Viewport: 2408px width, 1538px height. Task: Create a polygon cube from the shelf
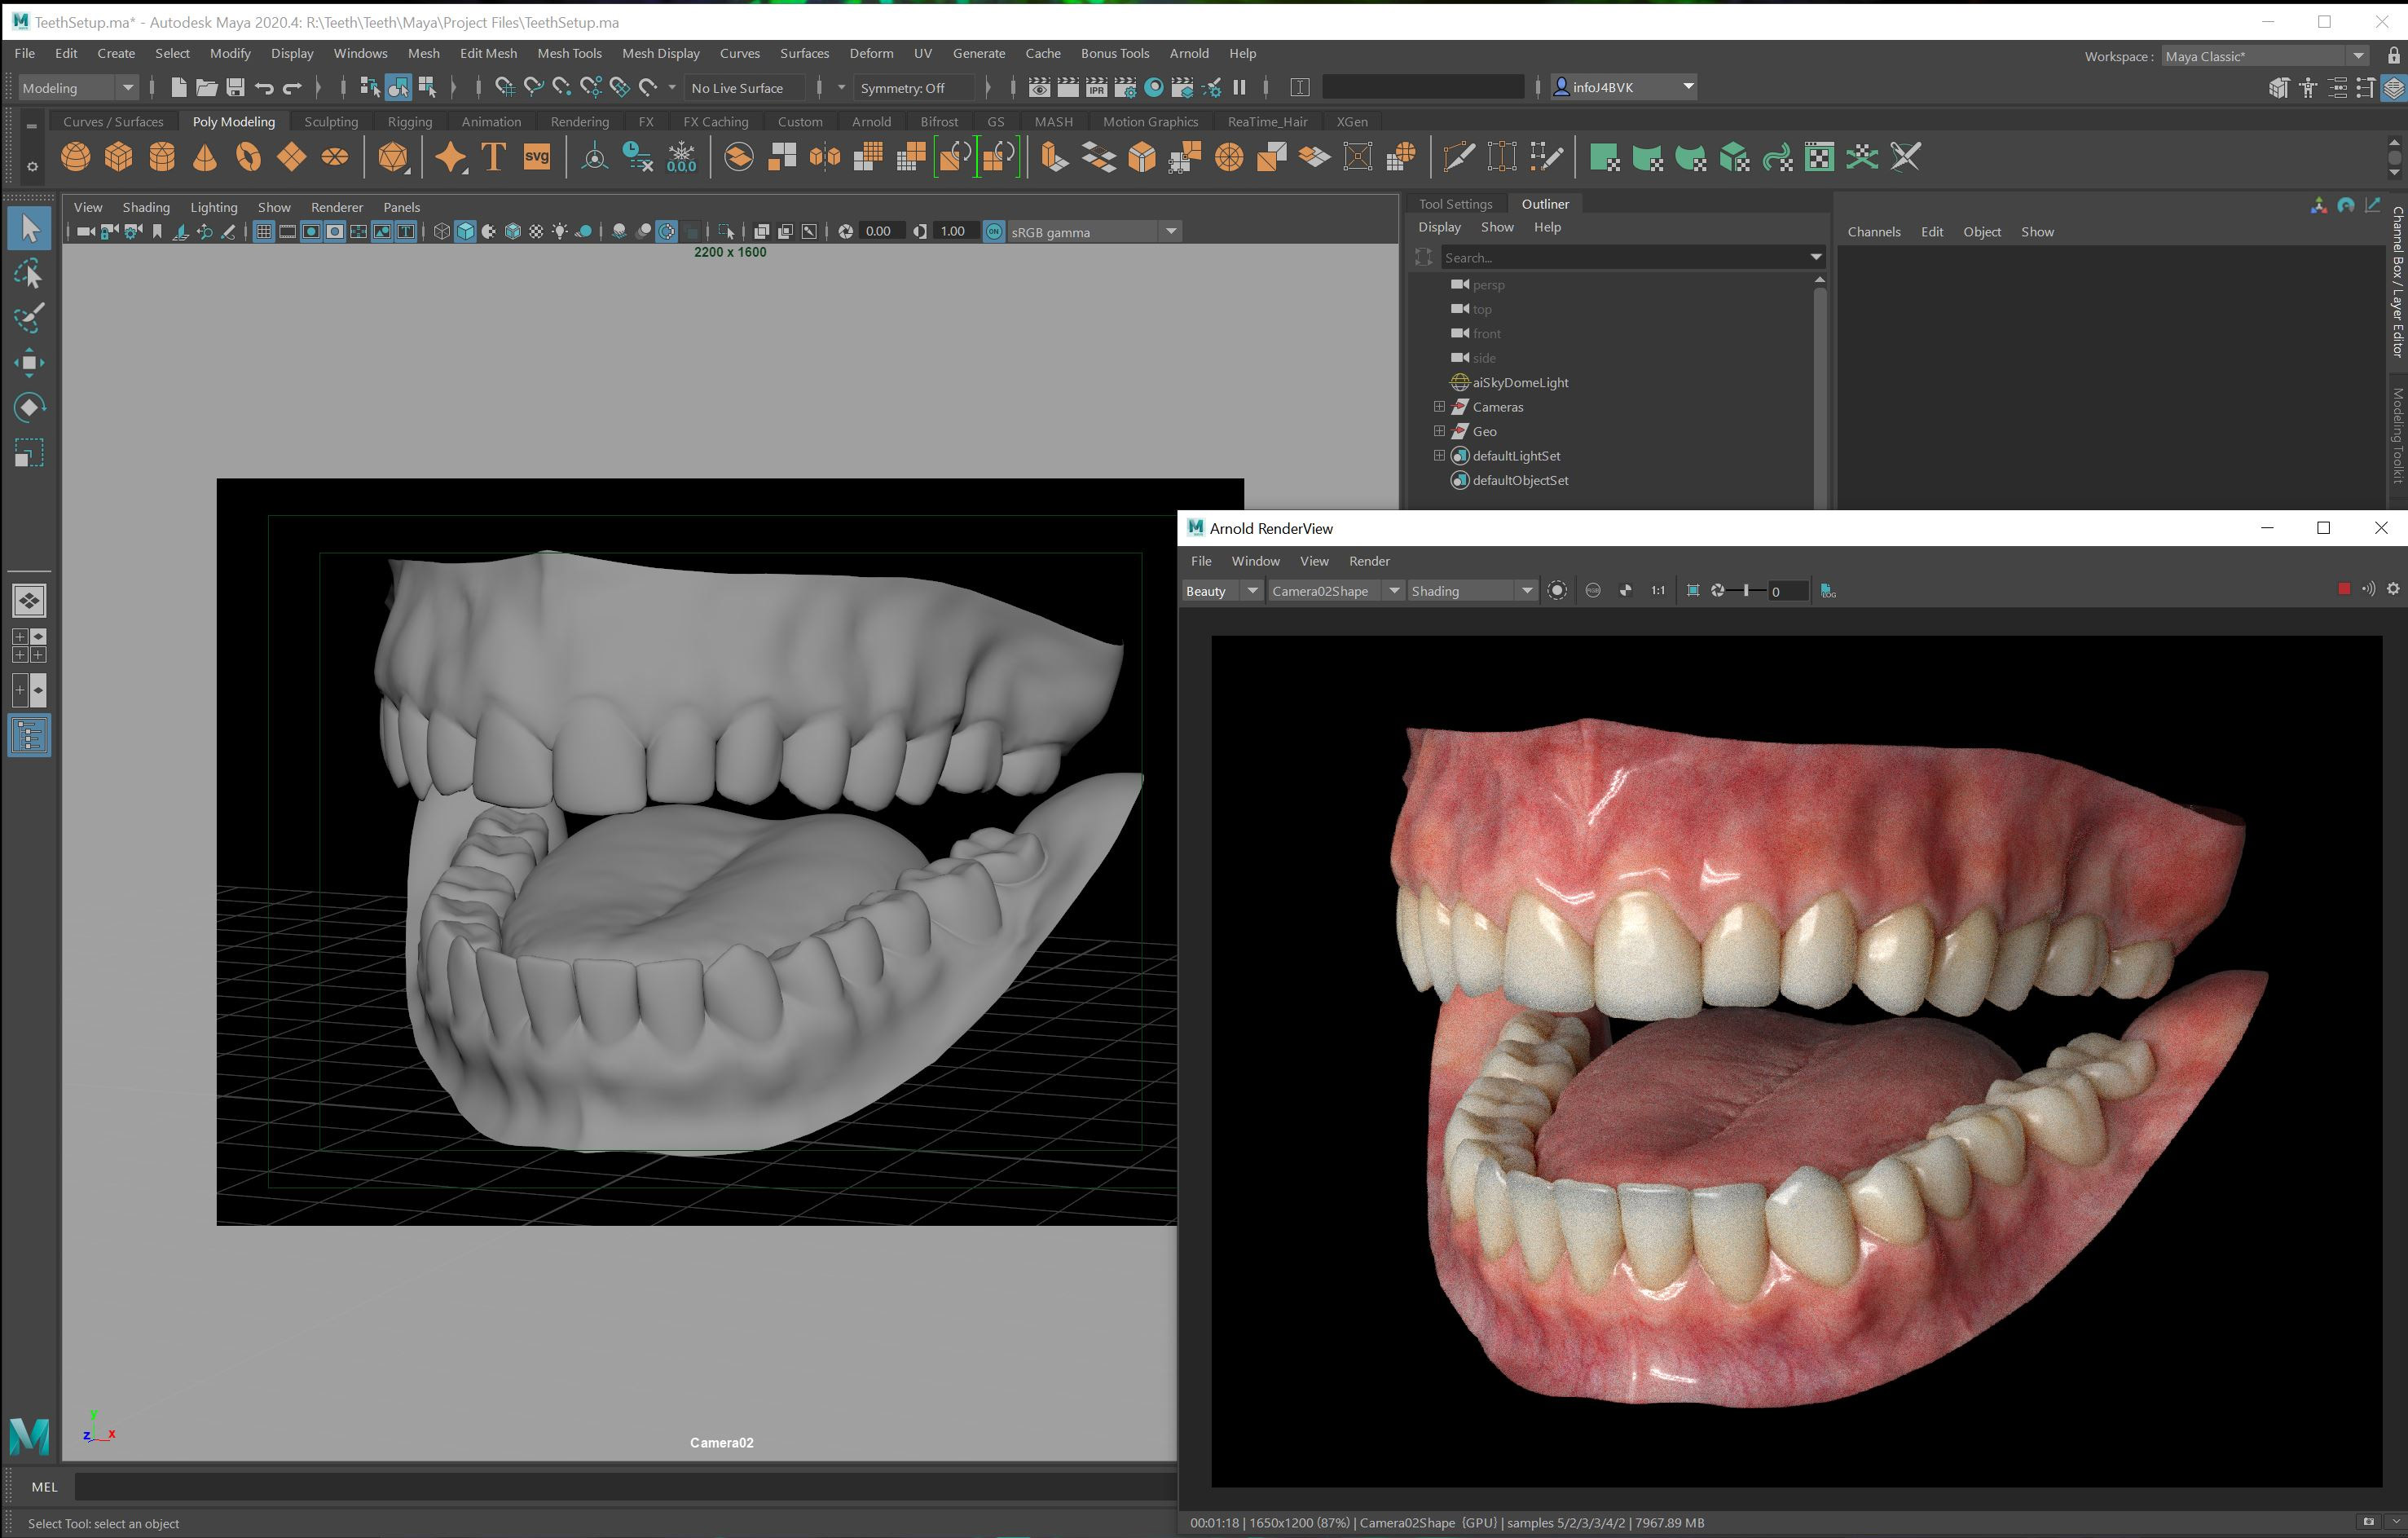[120, 157]
